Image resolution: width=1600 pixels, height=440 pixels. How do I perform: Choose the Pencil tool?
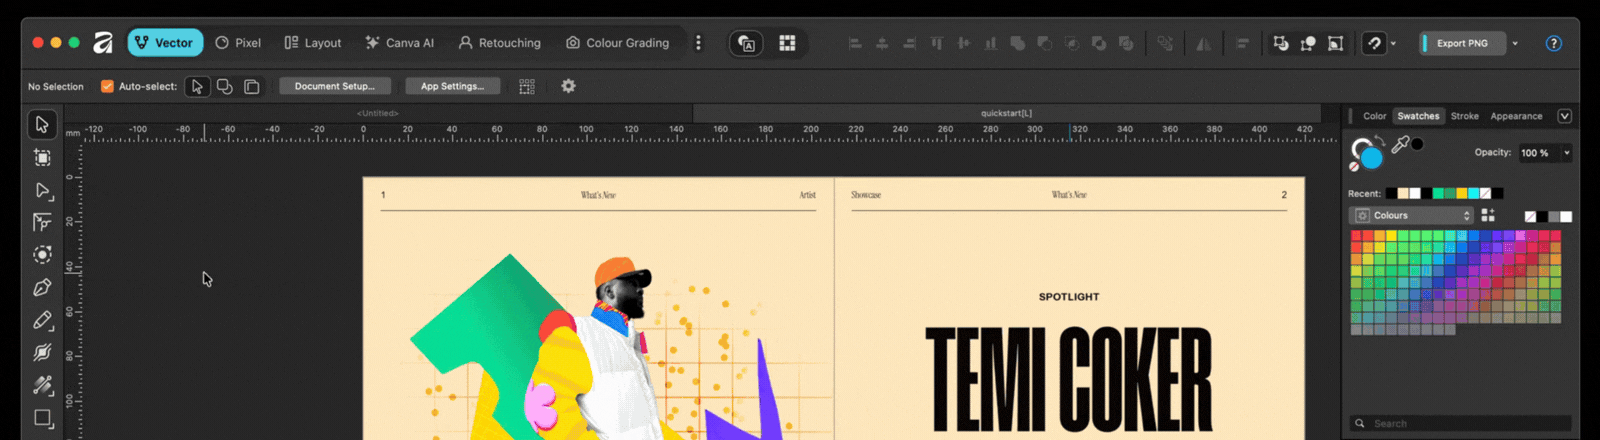pyautogui.click(x=42, y=321)
